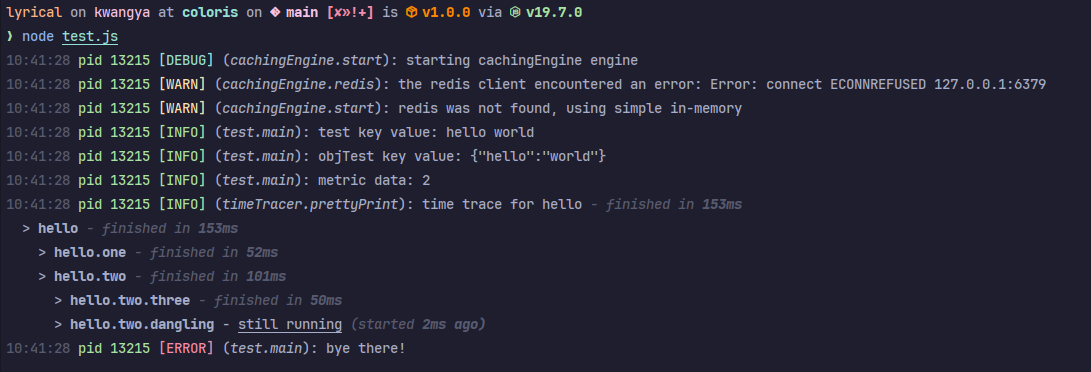Click the underlined still running status
This screenshot has width=1091, height=372.
(x=290, y=324)
